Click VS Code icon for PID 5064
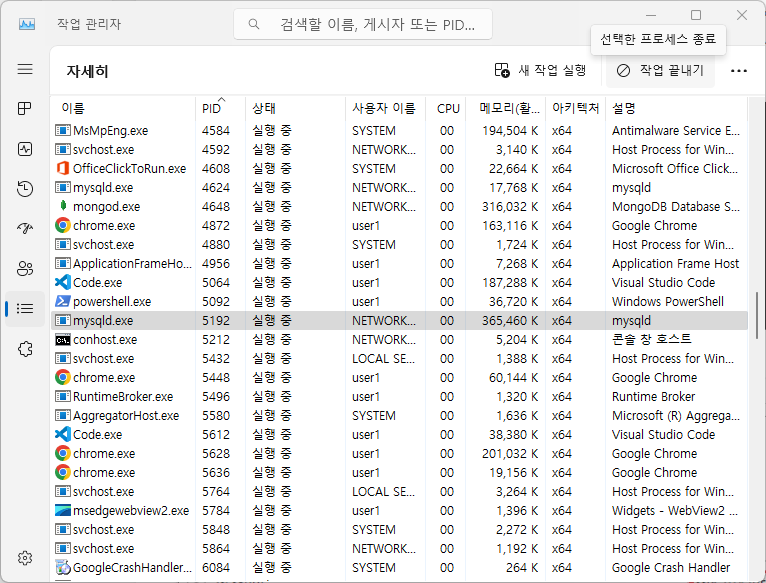Viewport: 766px width, 583px height. click(x=63, y=282)
